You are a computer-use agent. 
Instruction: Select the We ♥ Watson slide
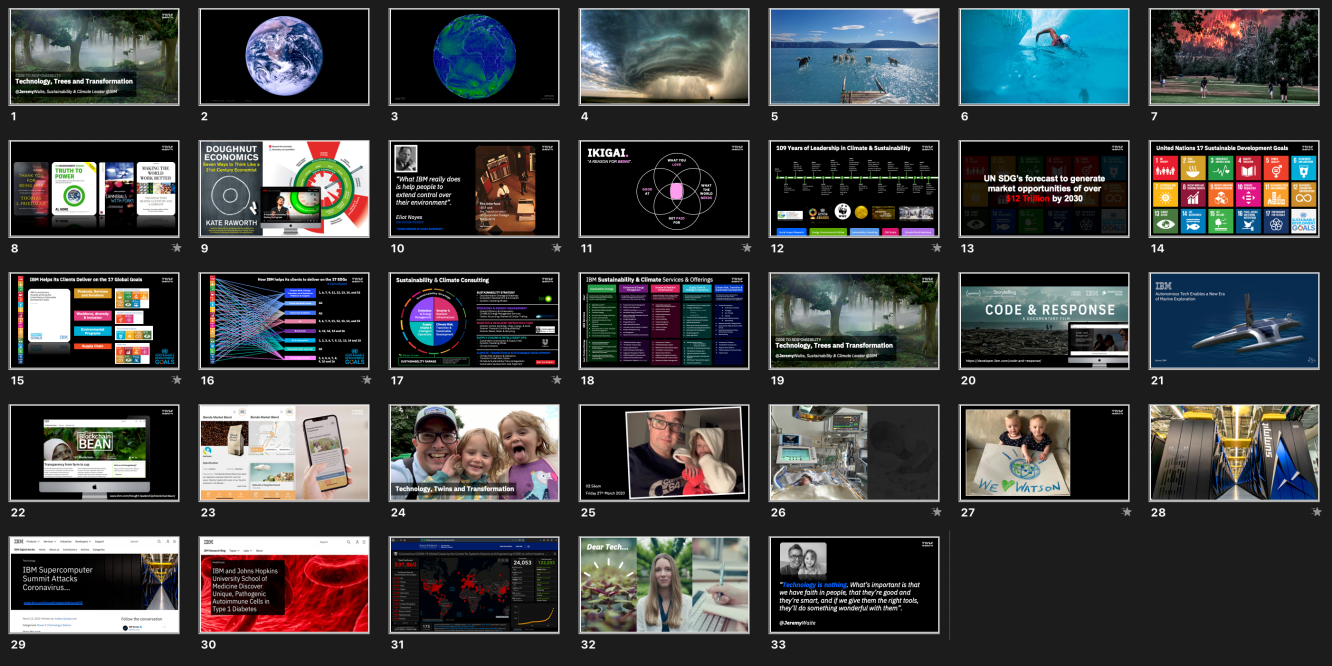(1045, 453)
